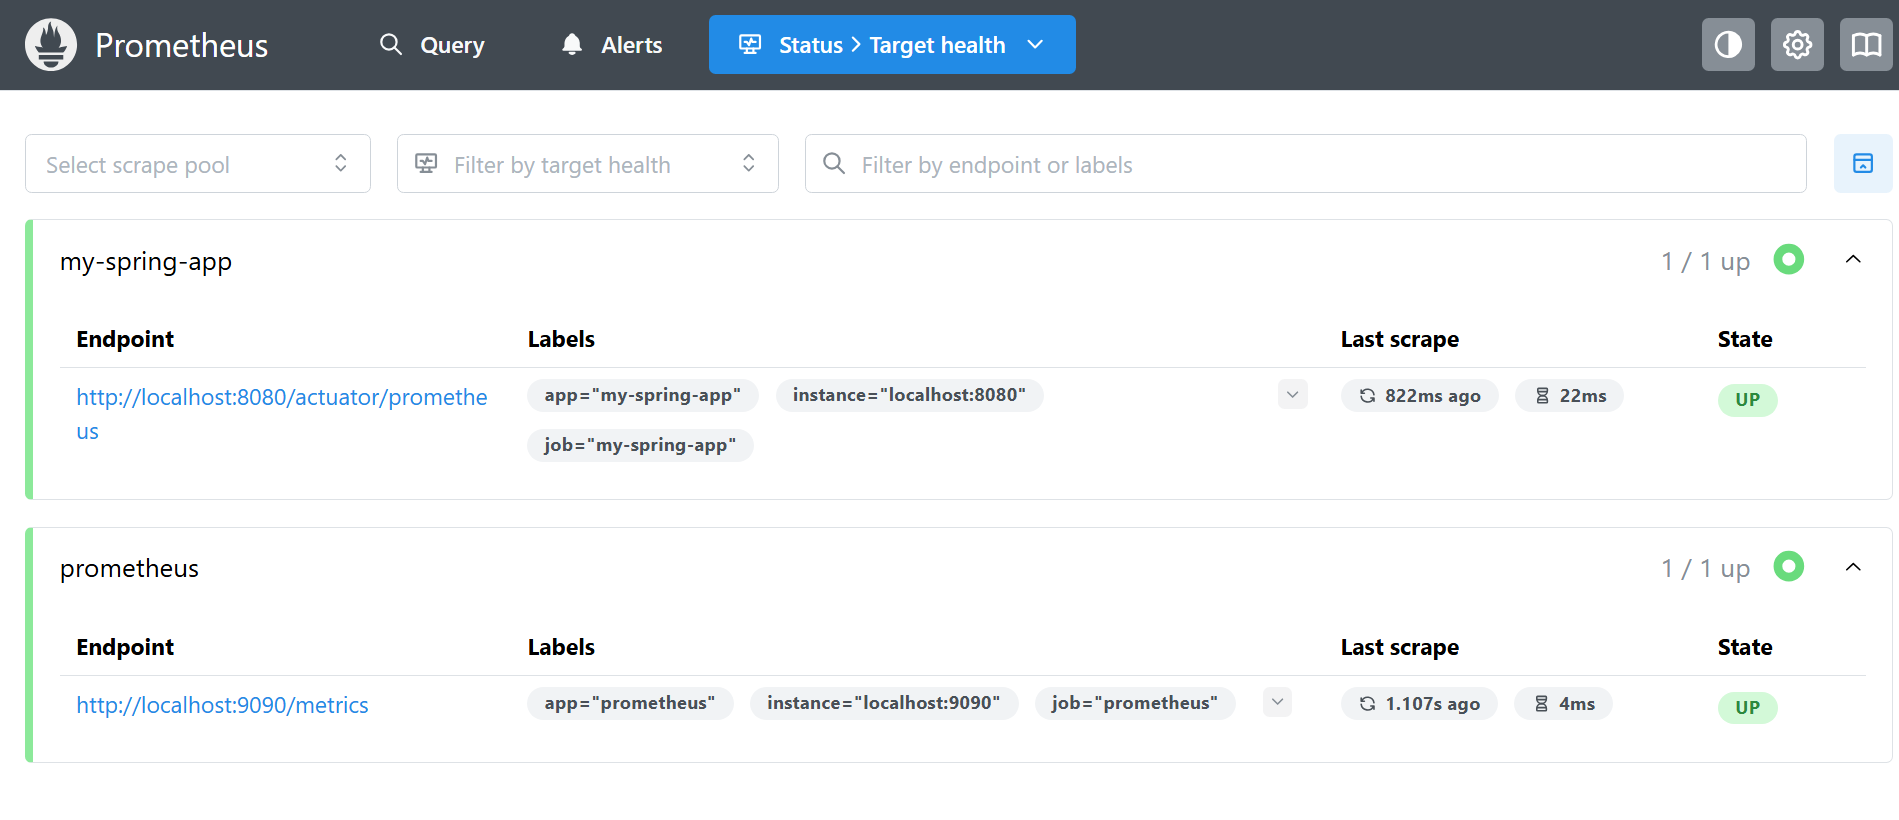Expand labels for localhost:9090 target
This screenshot has width=1899, height=820.
coord(1277,702)
